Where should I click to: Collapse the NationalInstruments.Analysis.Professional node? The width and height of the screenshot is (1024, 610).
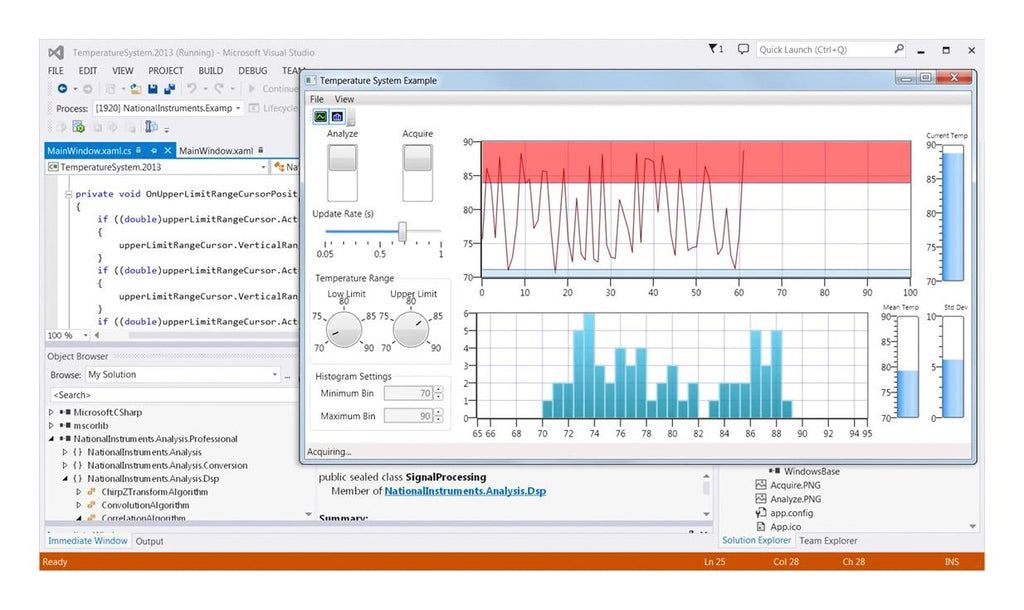click(x=51, y=439)
